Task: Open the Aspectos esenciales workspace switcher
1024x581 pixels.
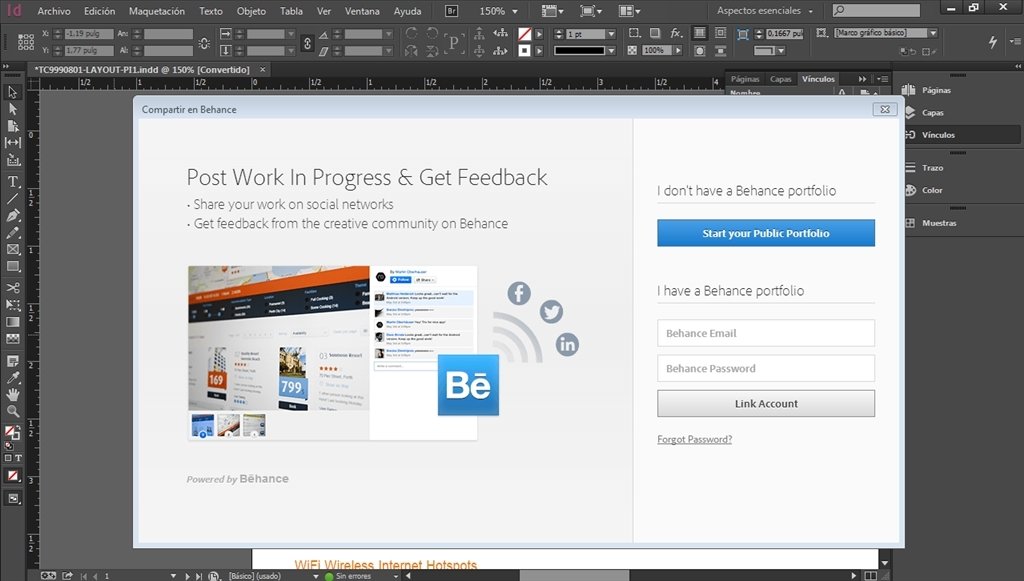Action: [x=765, y=11]
